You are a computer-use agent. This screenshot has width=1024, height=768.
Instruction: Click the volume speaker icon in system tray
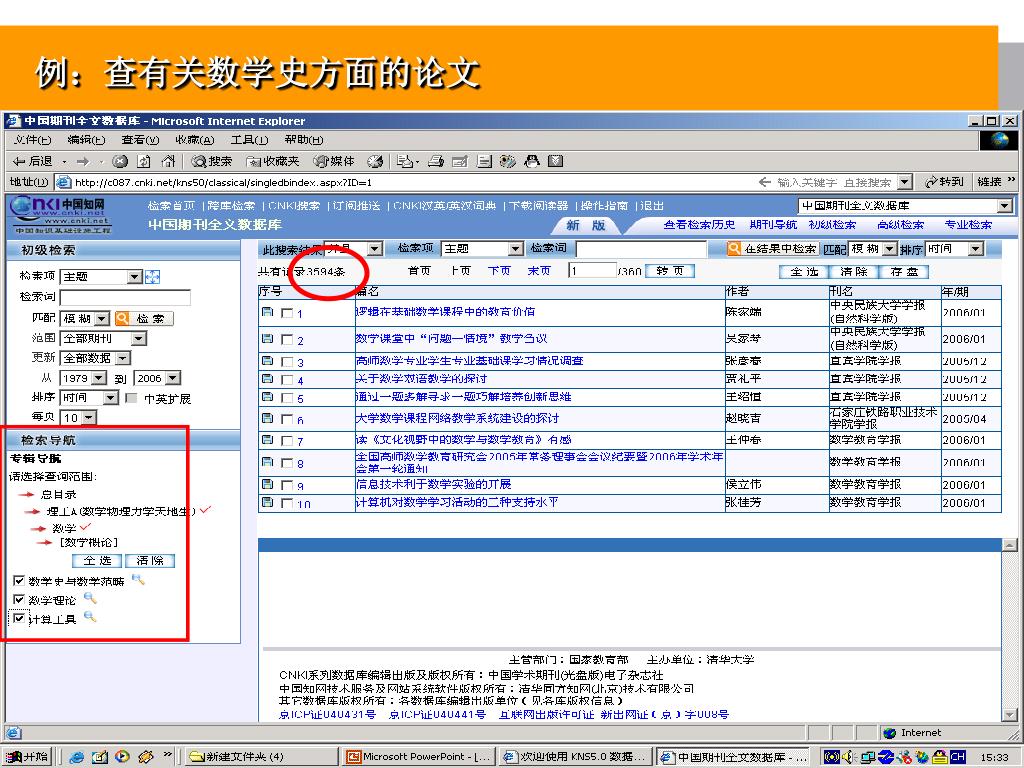pos(850,757)
